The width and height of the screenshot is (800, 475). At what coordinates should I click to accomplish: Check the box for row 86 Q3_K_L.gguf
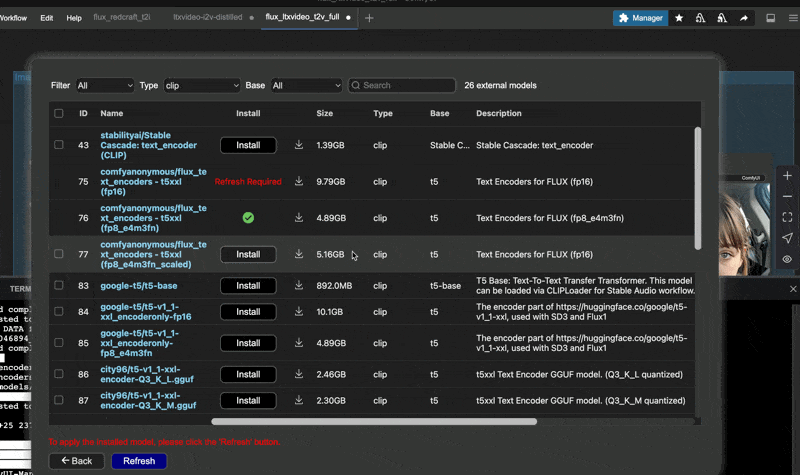click(59, 374)
